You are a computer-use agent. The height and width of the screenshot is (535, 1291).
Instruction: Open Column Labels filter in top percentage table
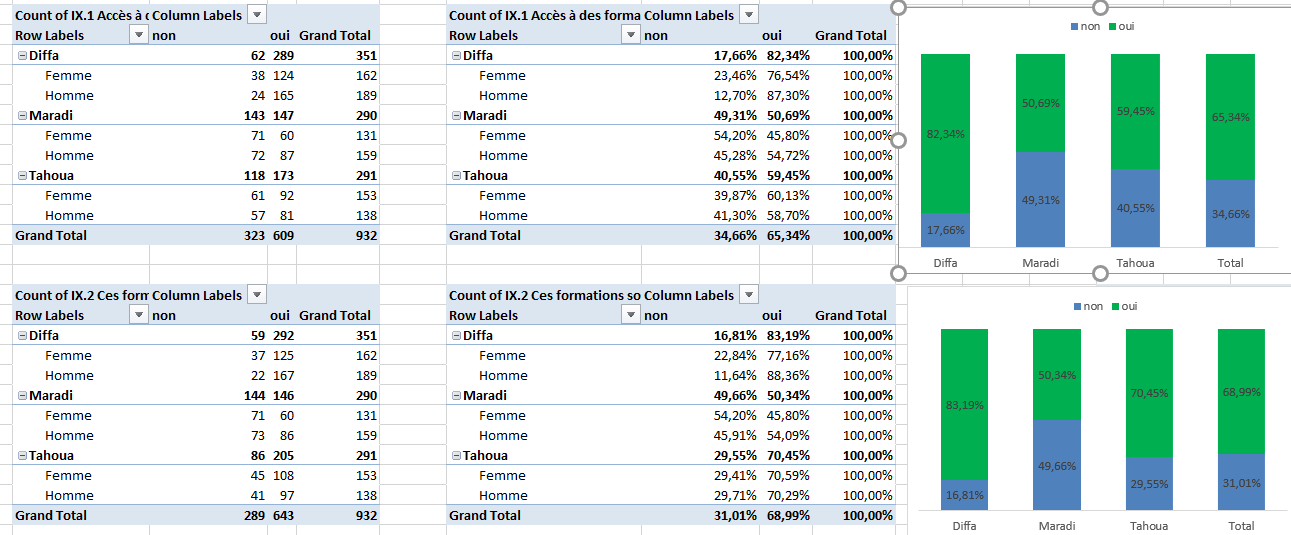coord(749,15)
